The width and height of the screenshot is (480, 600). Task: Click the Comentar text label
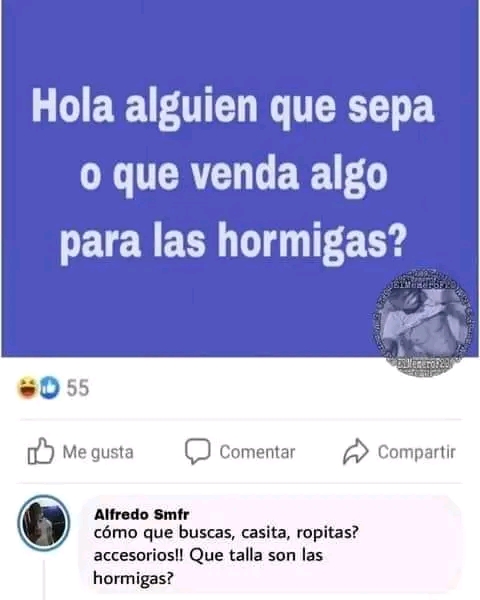click(x=257, y=452)
